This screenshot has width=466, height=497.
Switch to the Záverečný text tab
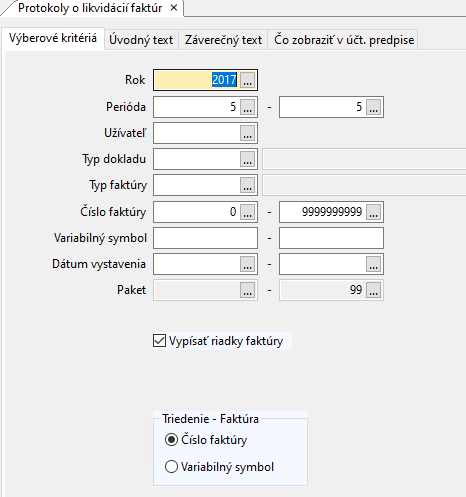[x=223, y=40]
